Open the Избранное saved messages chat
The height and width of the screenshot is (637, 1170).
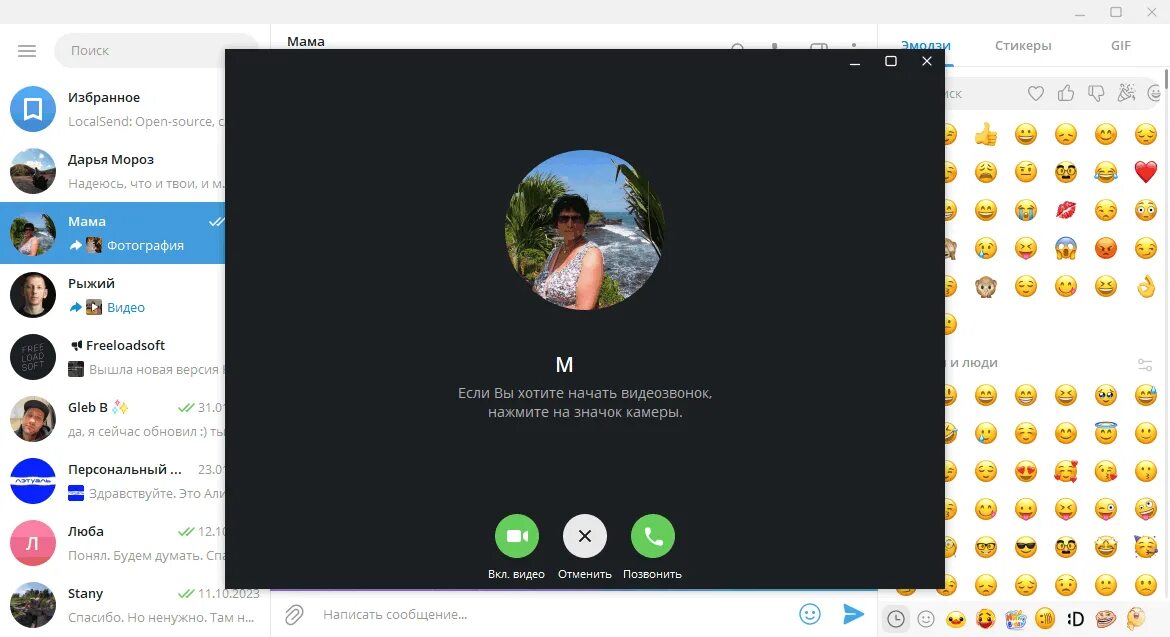coord(113,109)
